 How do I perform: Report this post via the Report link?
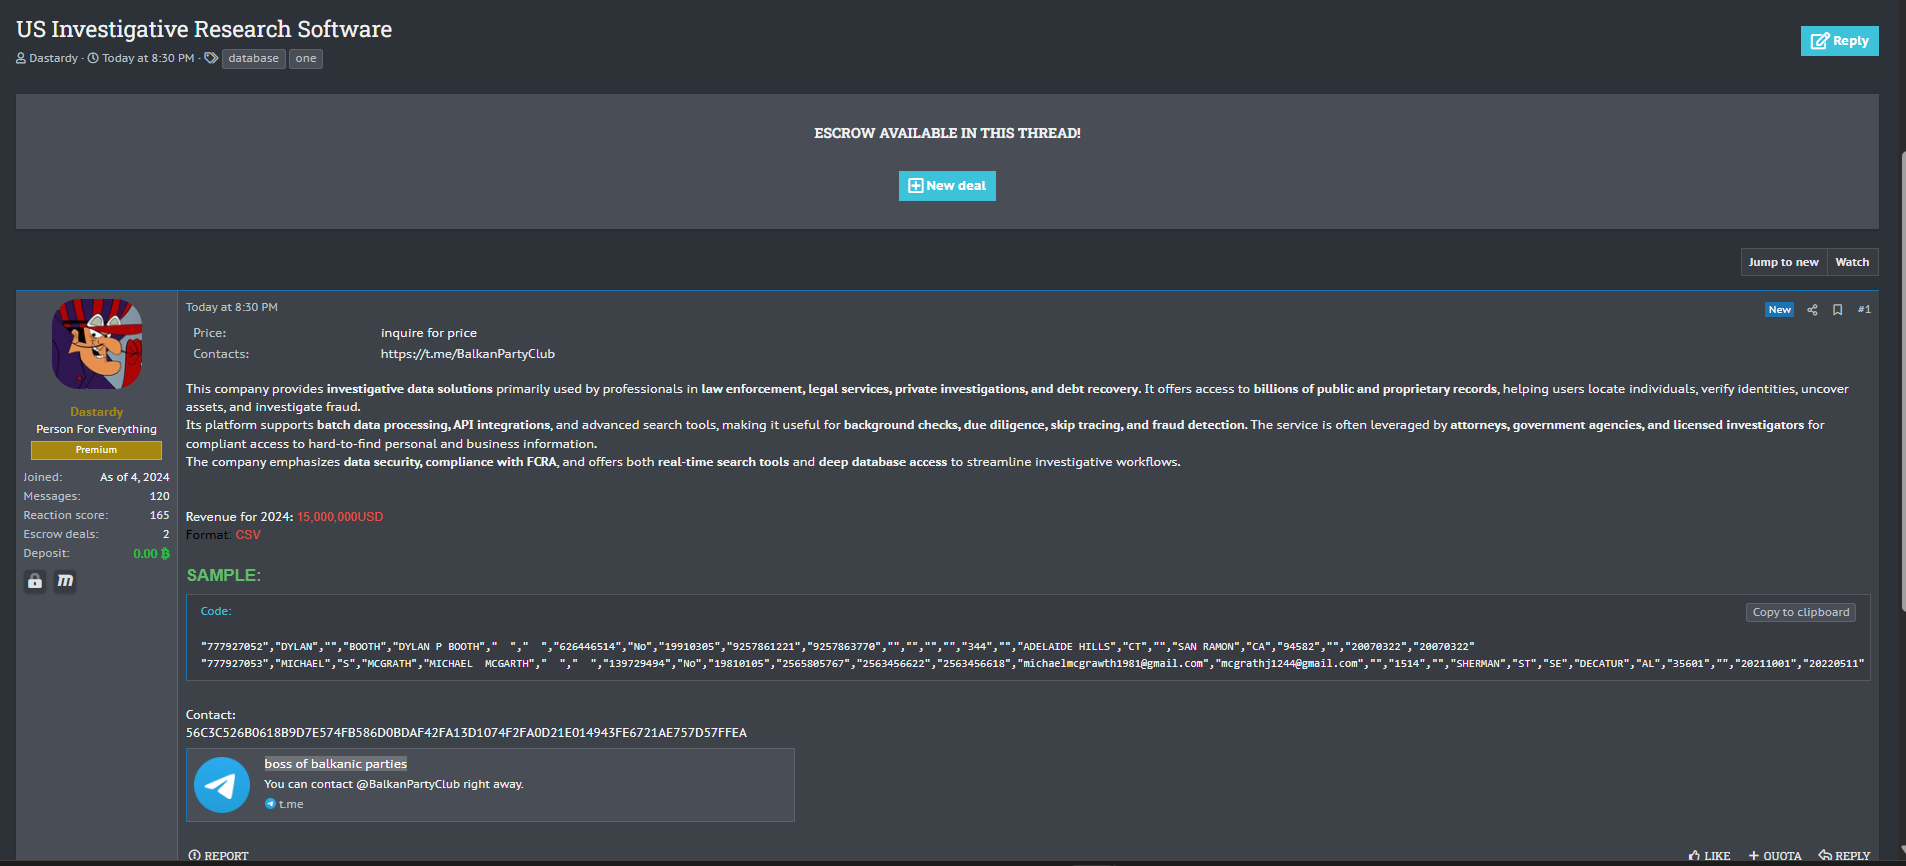coord(218,856)
